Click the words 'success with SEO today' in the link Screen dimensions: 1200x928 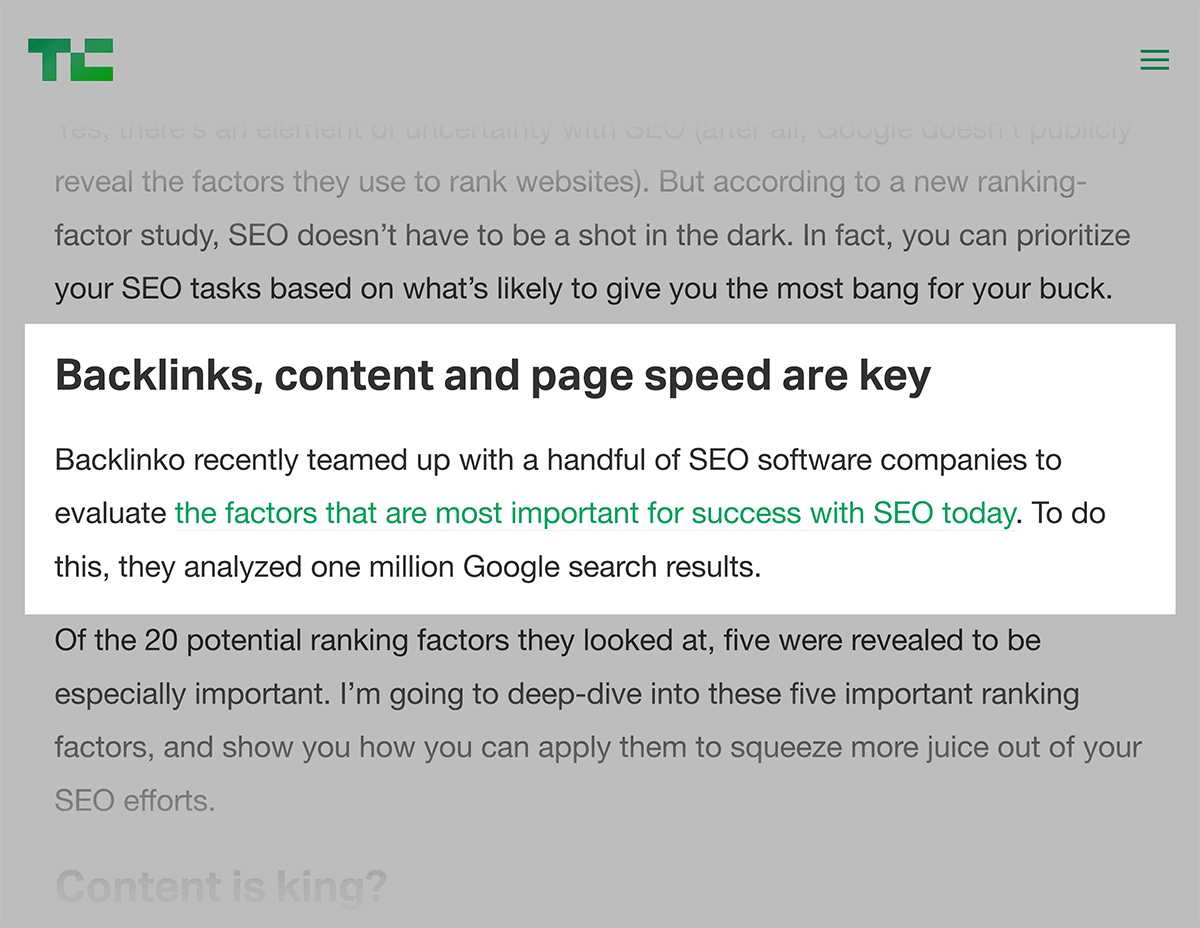click(857, 514)
